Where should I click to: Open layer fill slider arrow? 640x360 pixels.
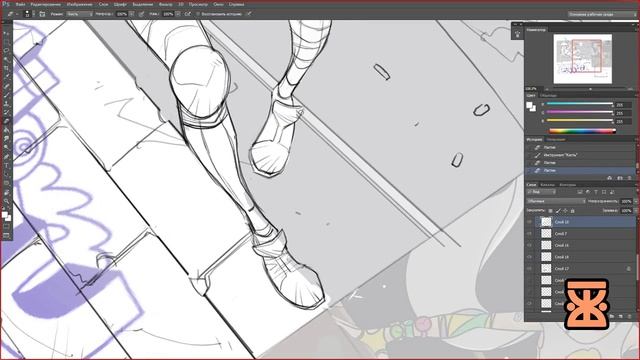coord(636,211)
